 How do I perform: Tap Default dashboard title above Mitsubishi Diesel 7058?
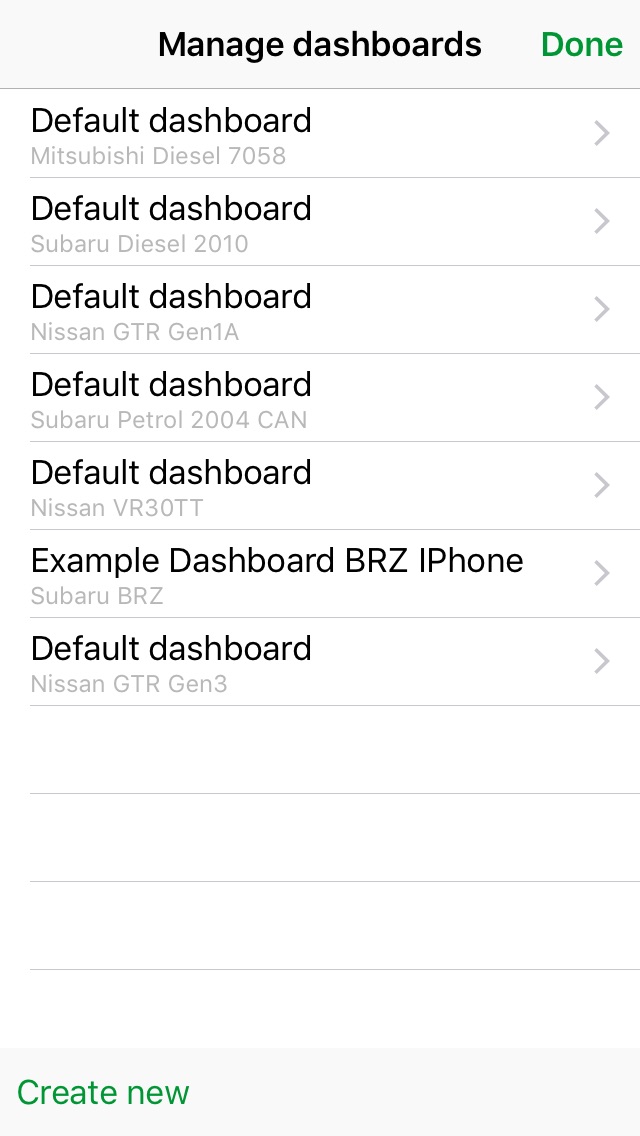[x=171, y=121]
